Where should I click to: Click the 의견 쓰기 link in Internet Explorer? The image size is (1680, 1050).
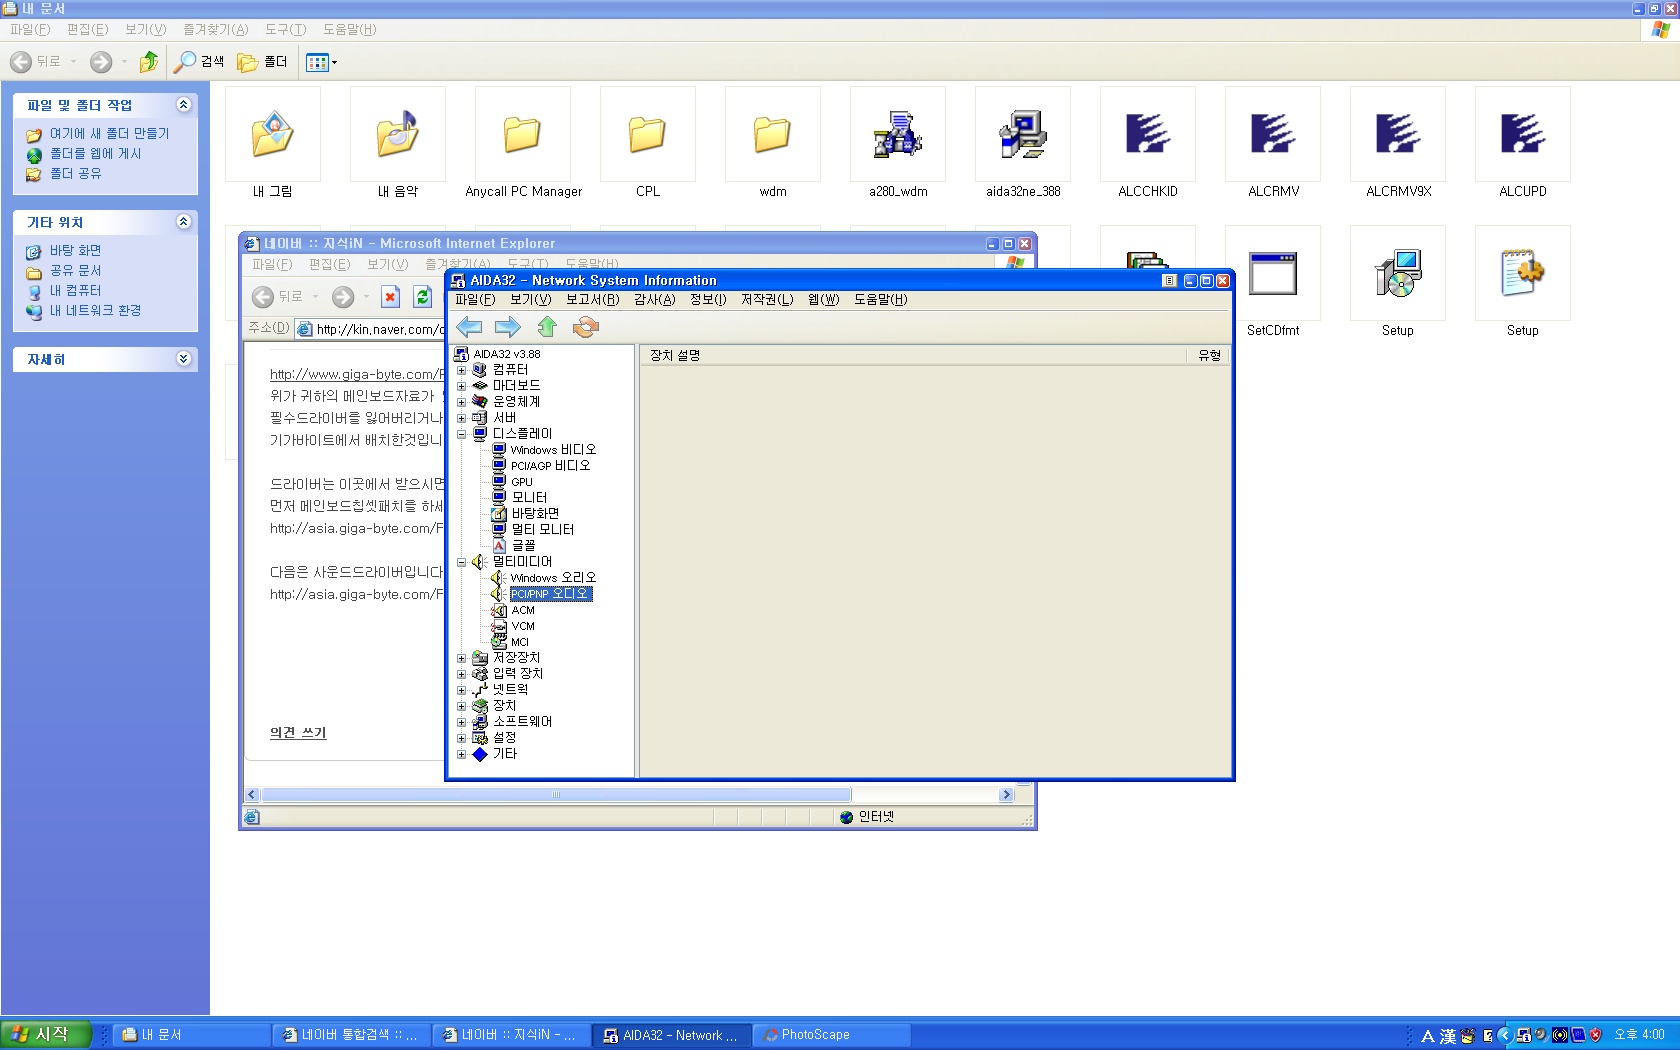click(x=298, y=733)
